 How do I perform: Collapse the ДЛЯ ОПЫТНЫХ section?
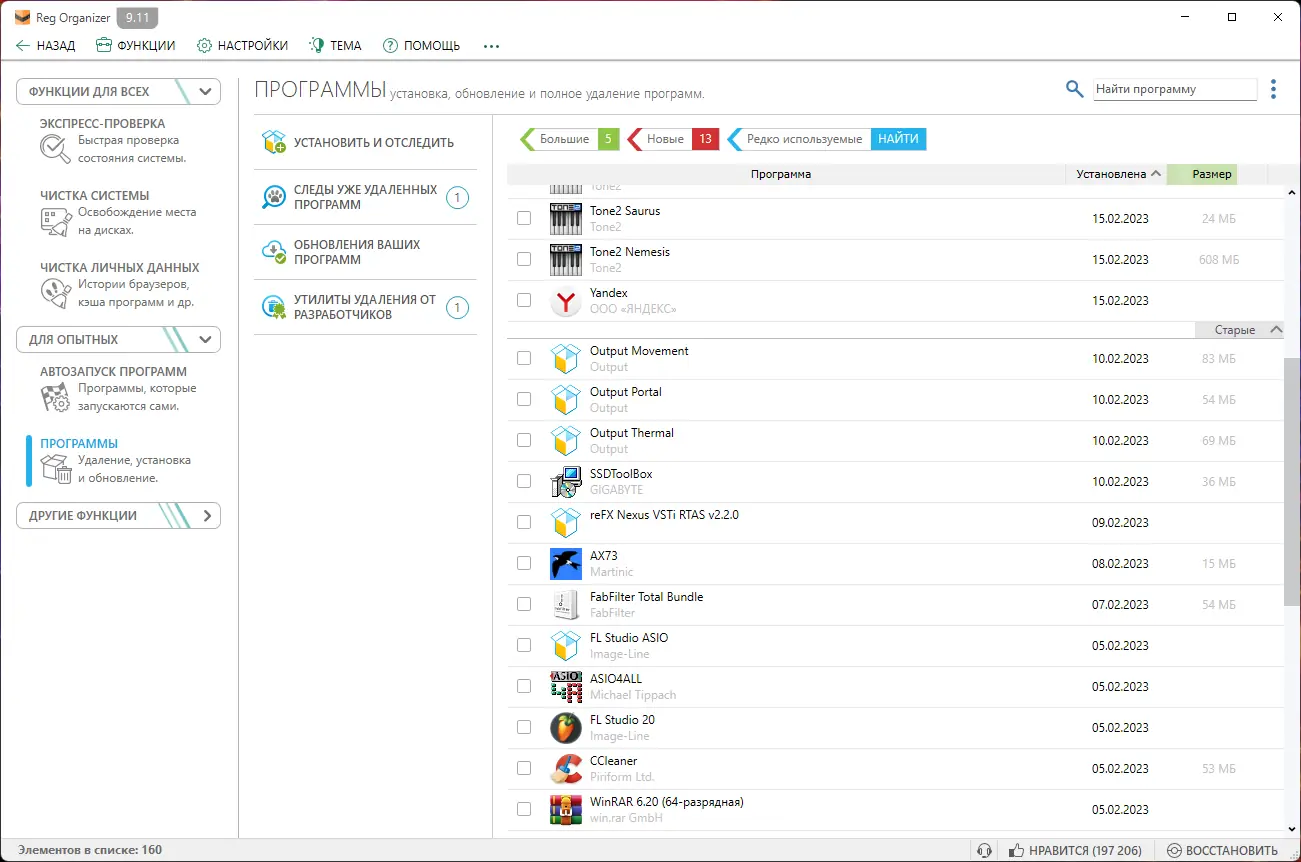click(x=118, y=339)
